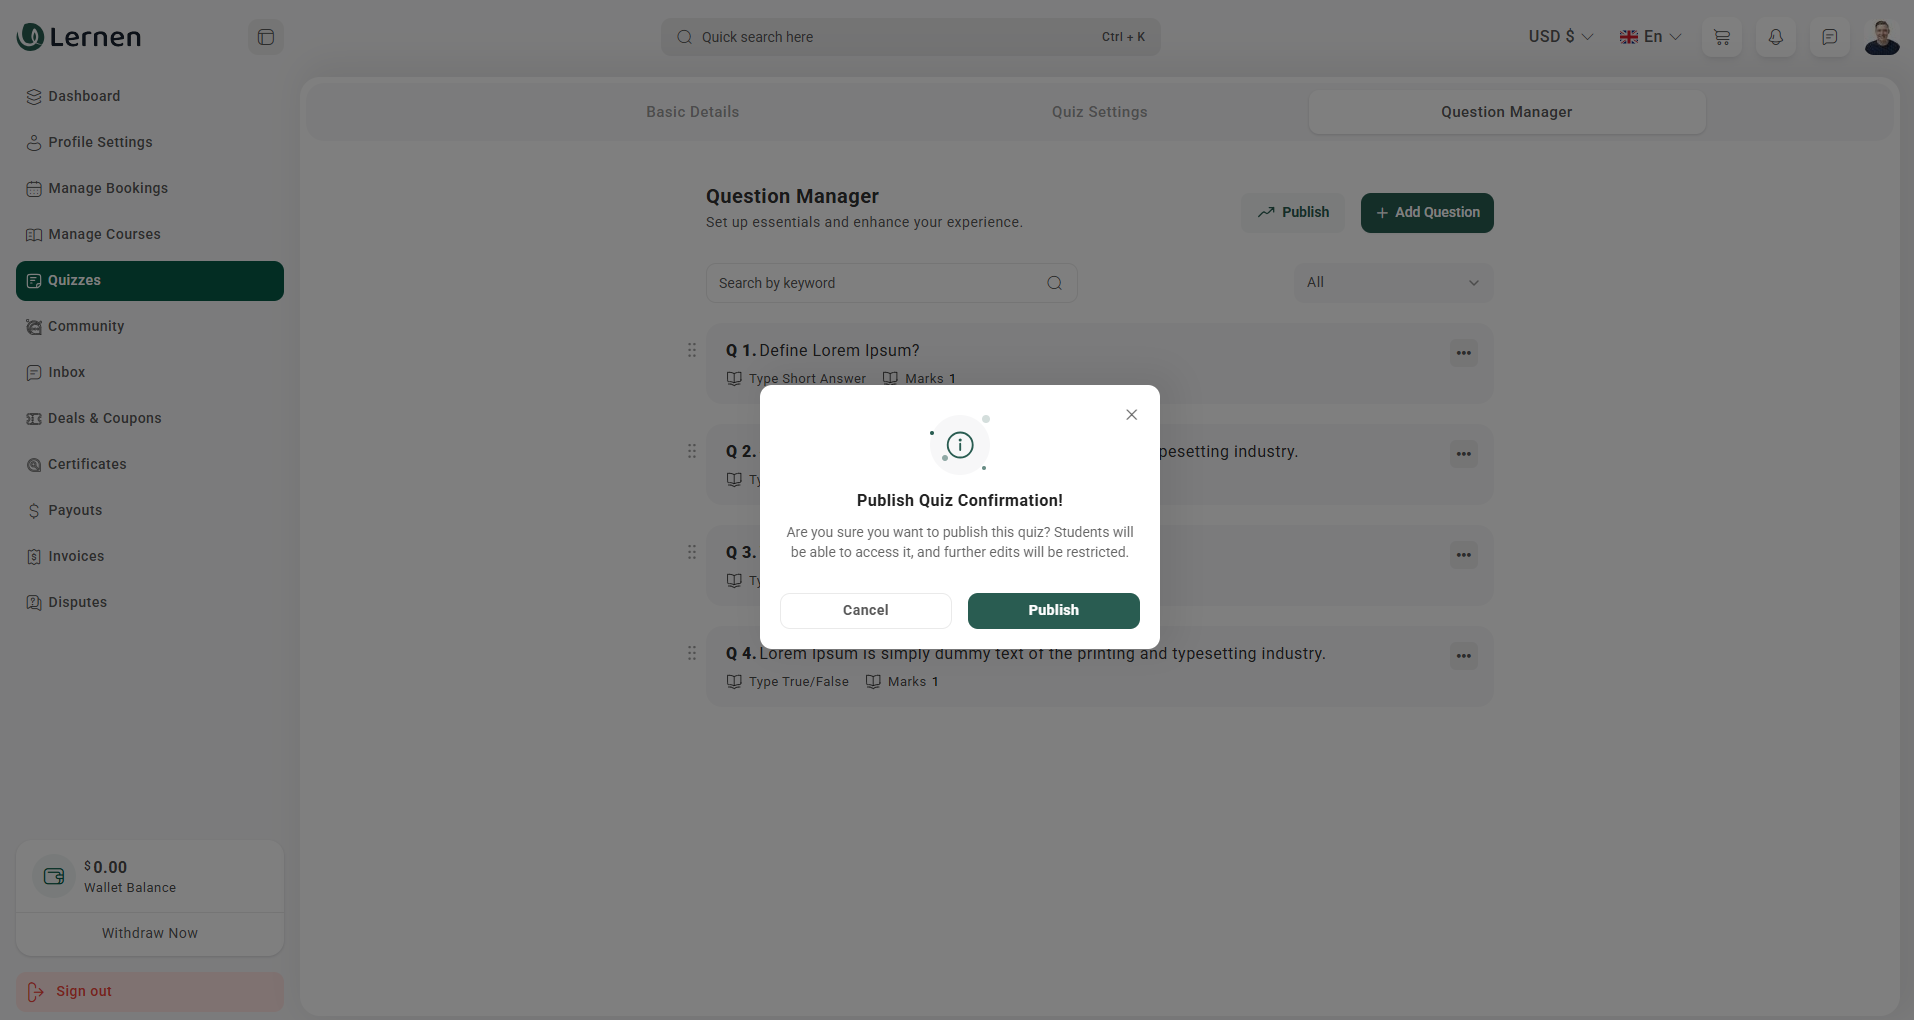Click the drag handle beside Question 1
This screenshot has height=1020, width=1914.
click(692, 350)
